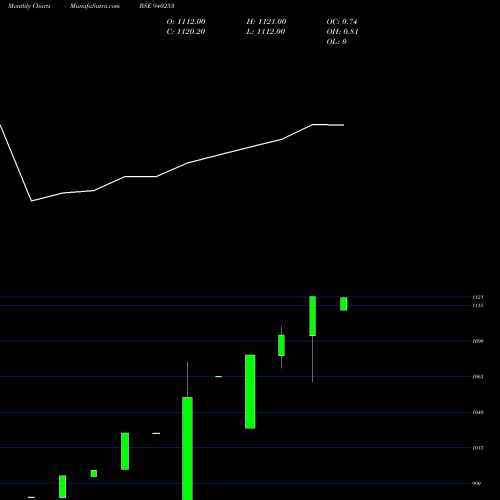Click the 'OH: 0.81' reading

click(x=342, y=32)
